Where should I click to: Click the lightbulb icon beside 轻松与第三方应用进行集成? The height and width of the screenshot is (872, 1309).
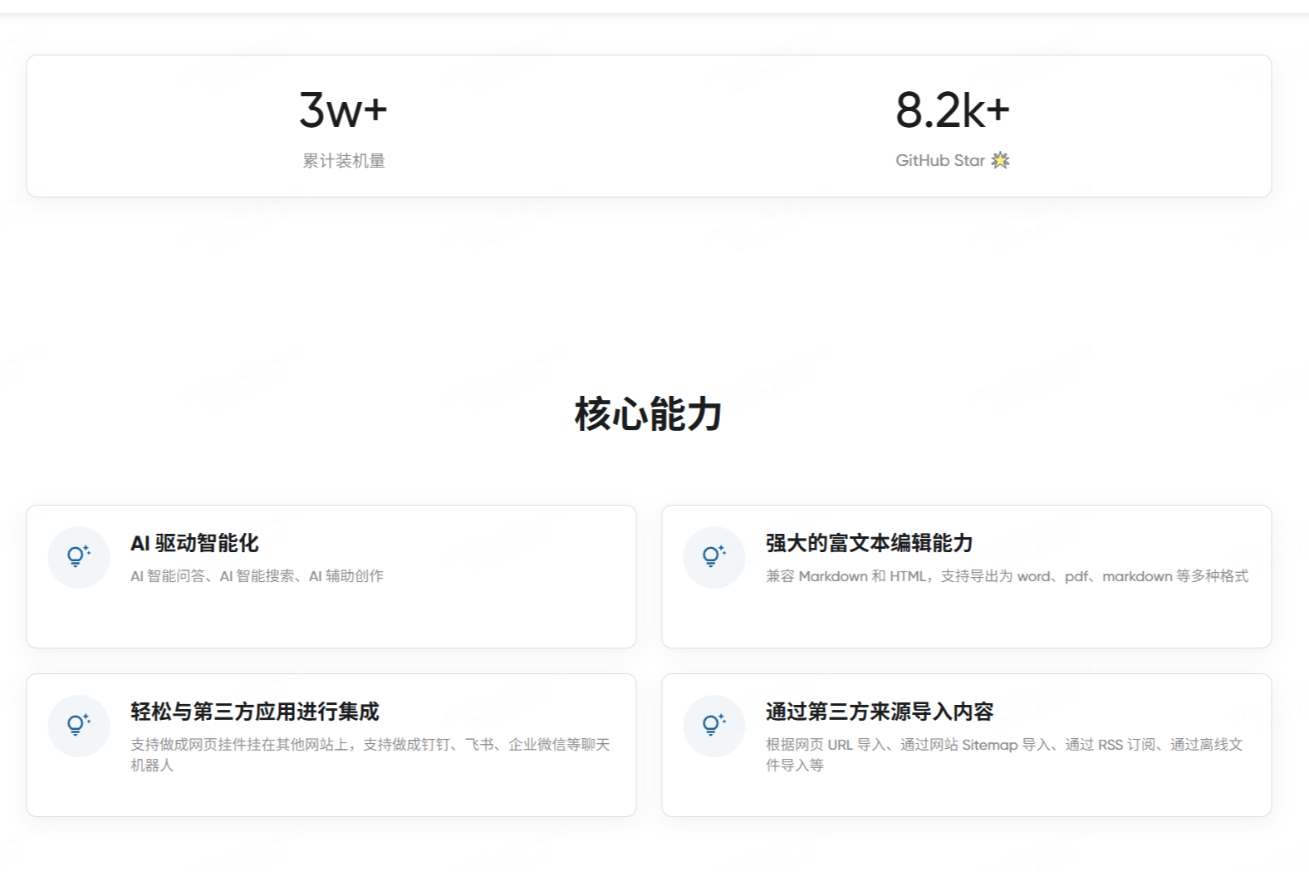[79, 725]
